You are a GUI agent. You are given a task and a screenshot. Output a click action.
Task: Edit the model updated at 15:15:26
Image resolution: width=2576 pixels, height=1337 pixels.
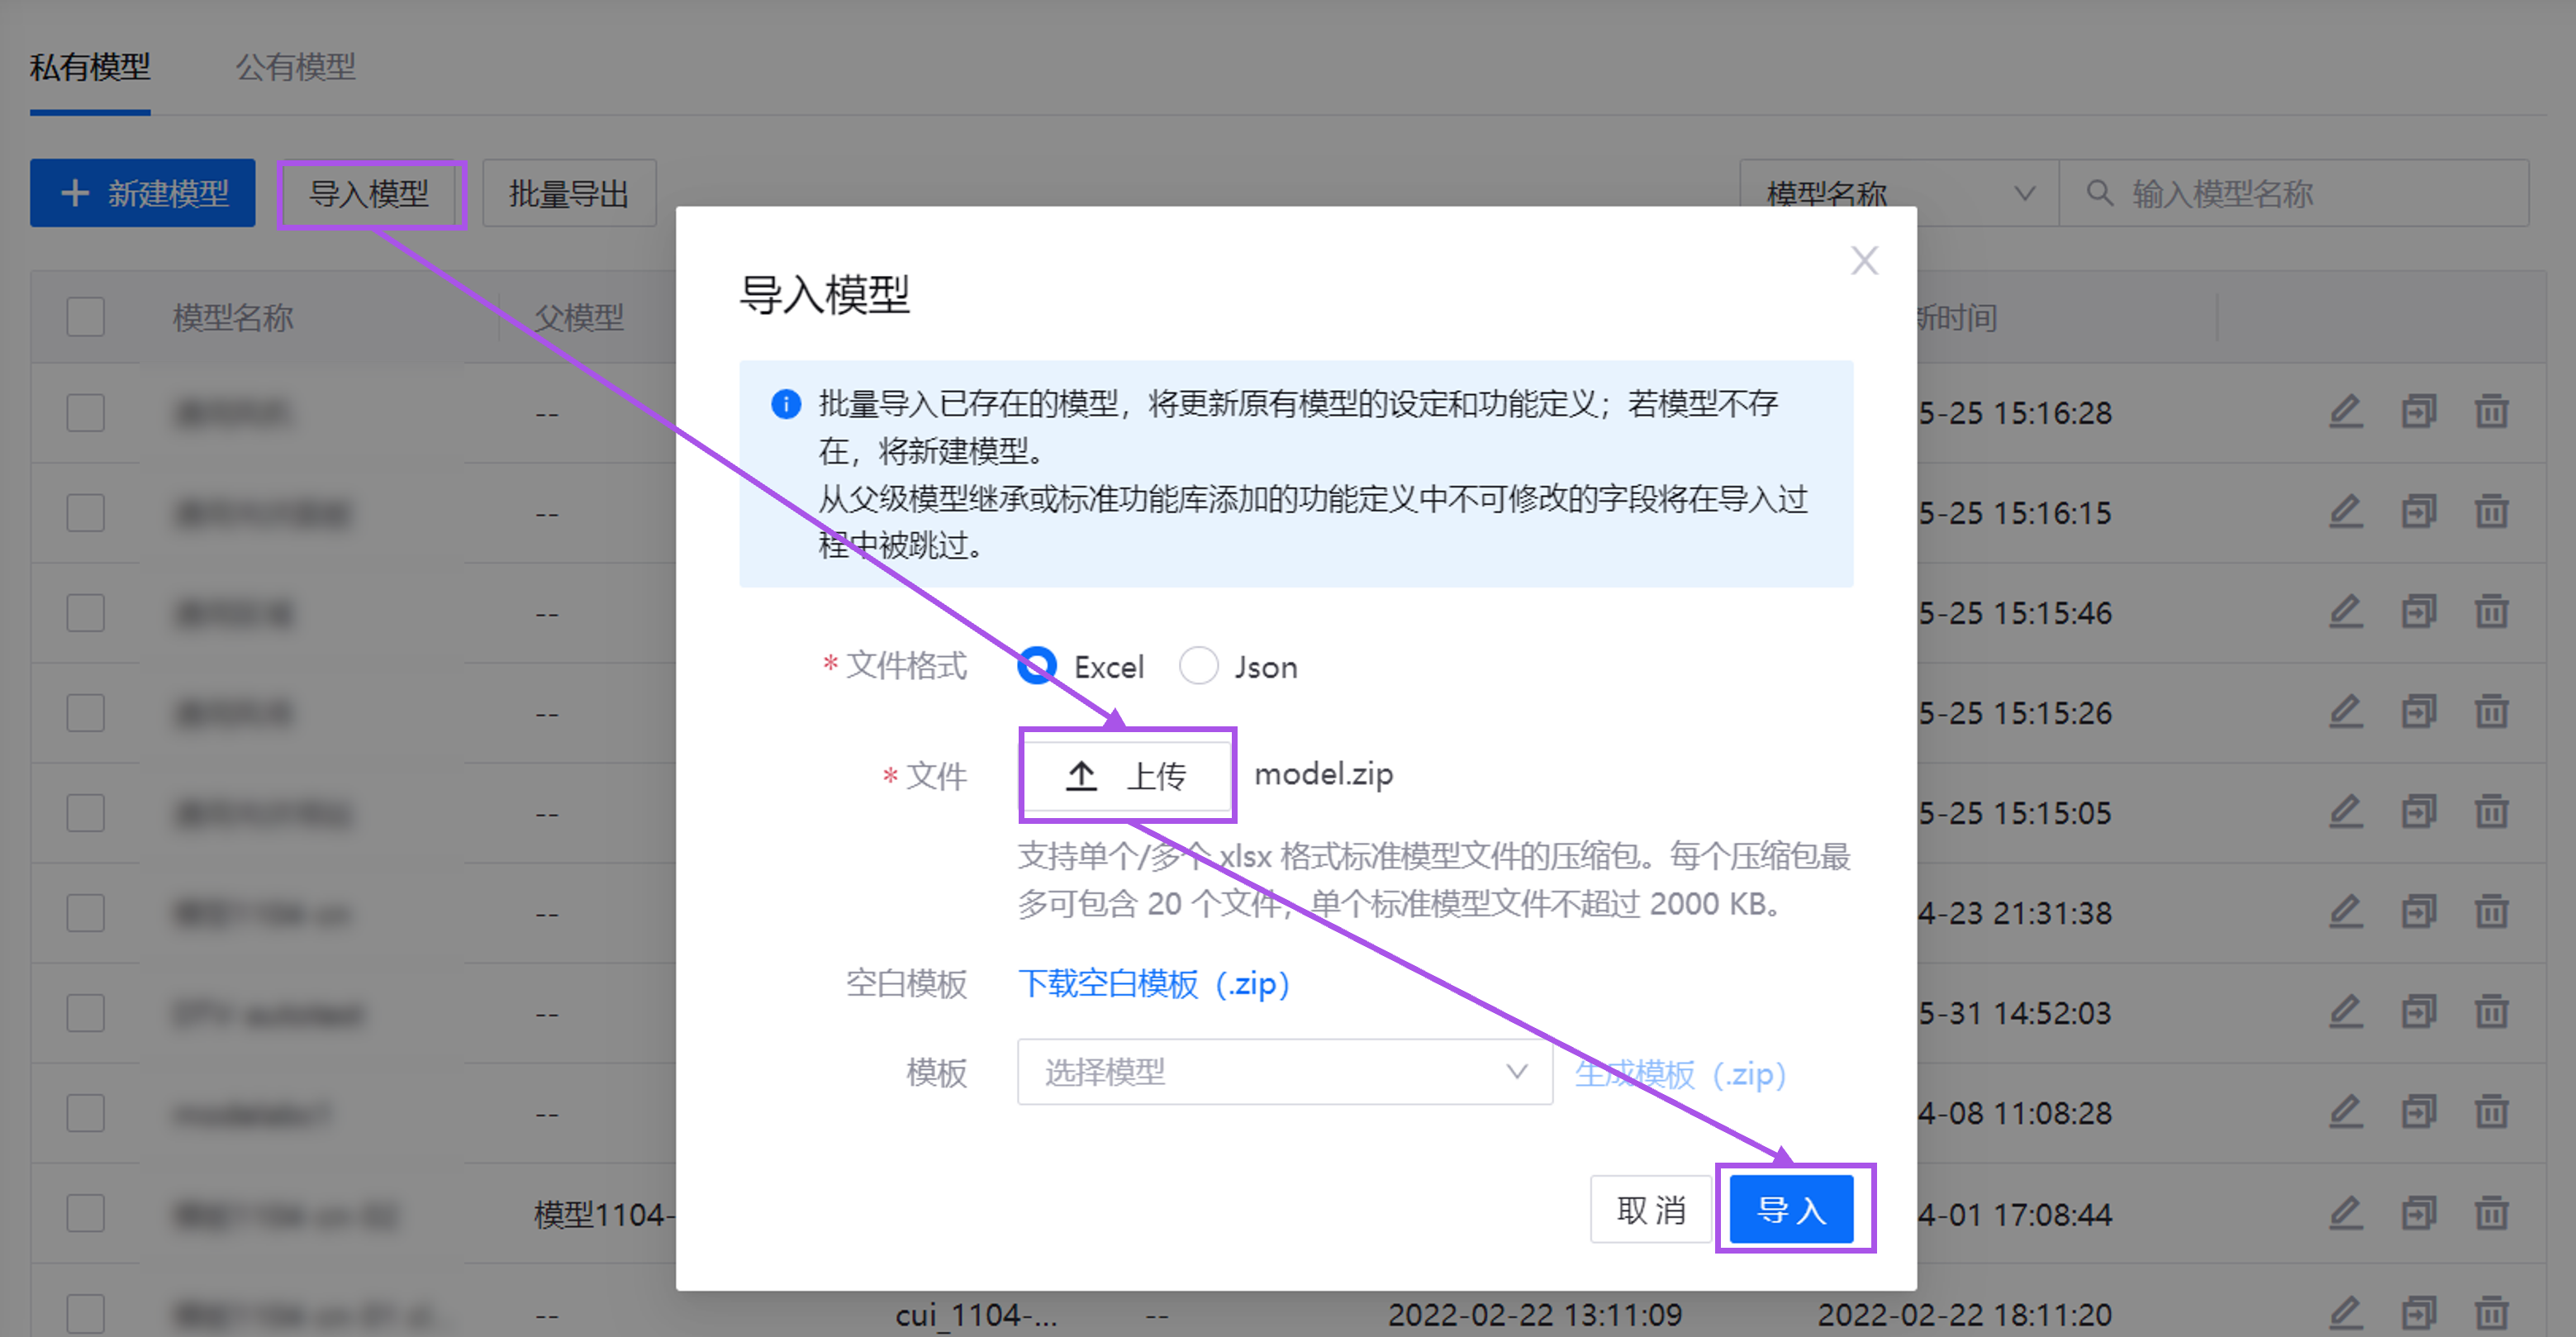point(2346,712)
